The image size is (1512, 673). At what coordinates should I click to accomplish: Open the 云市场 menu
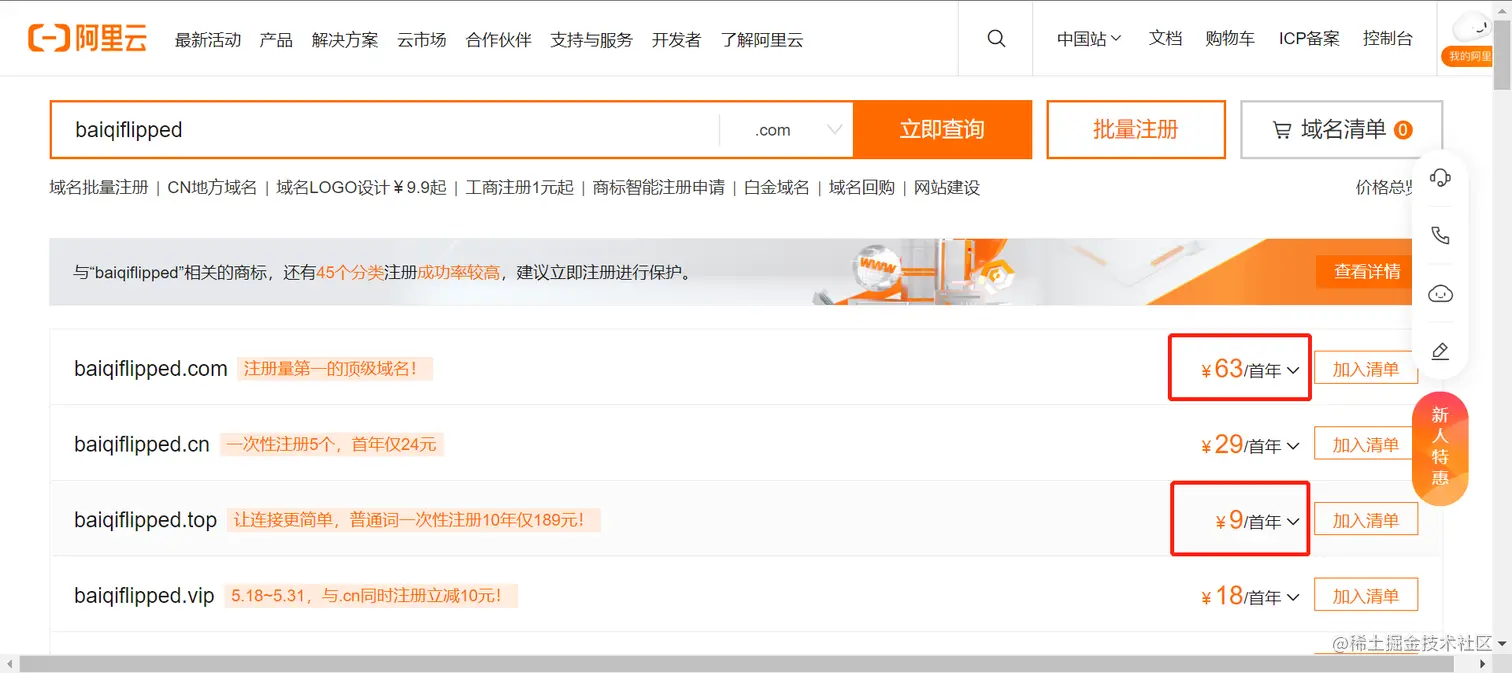pos(421,40)
